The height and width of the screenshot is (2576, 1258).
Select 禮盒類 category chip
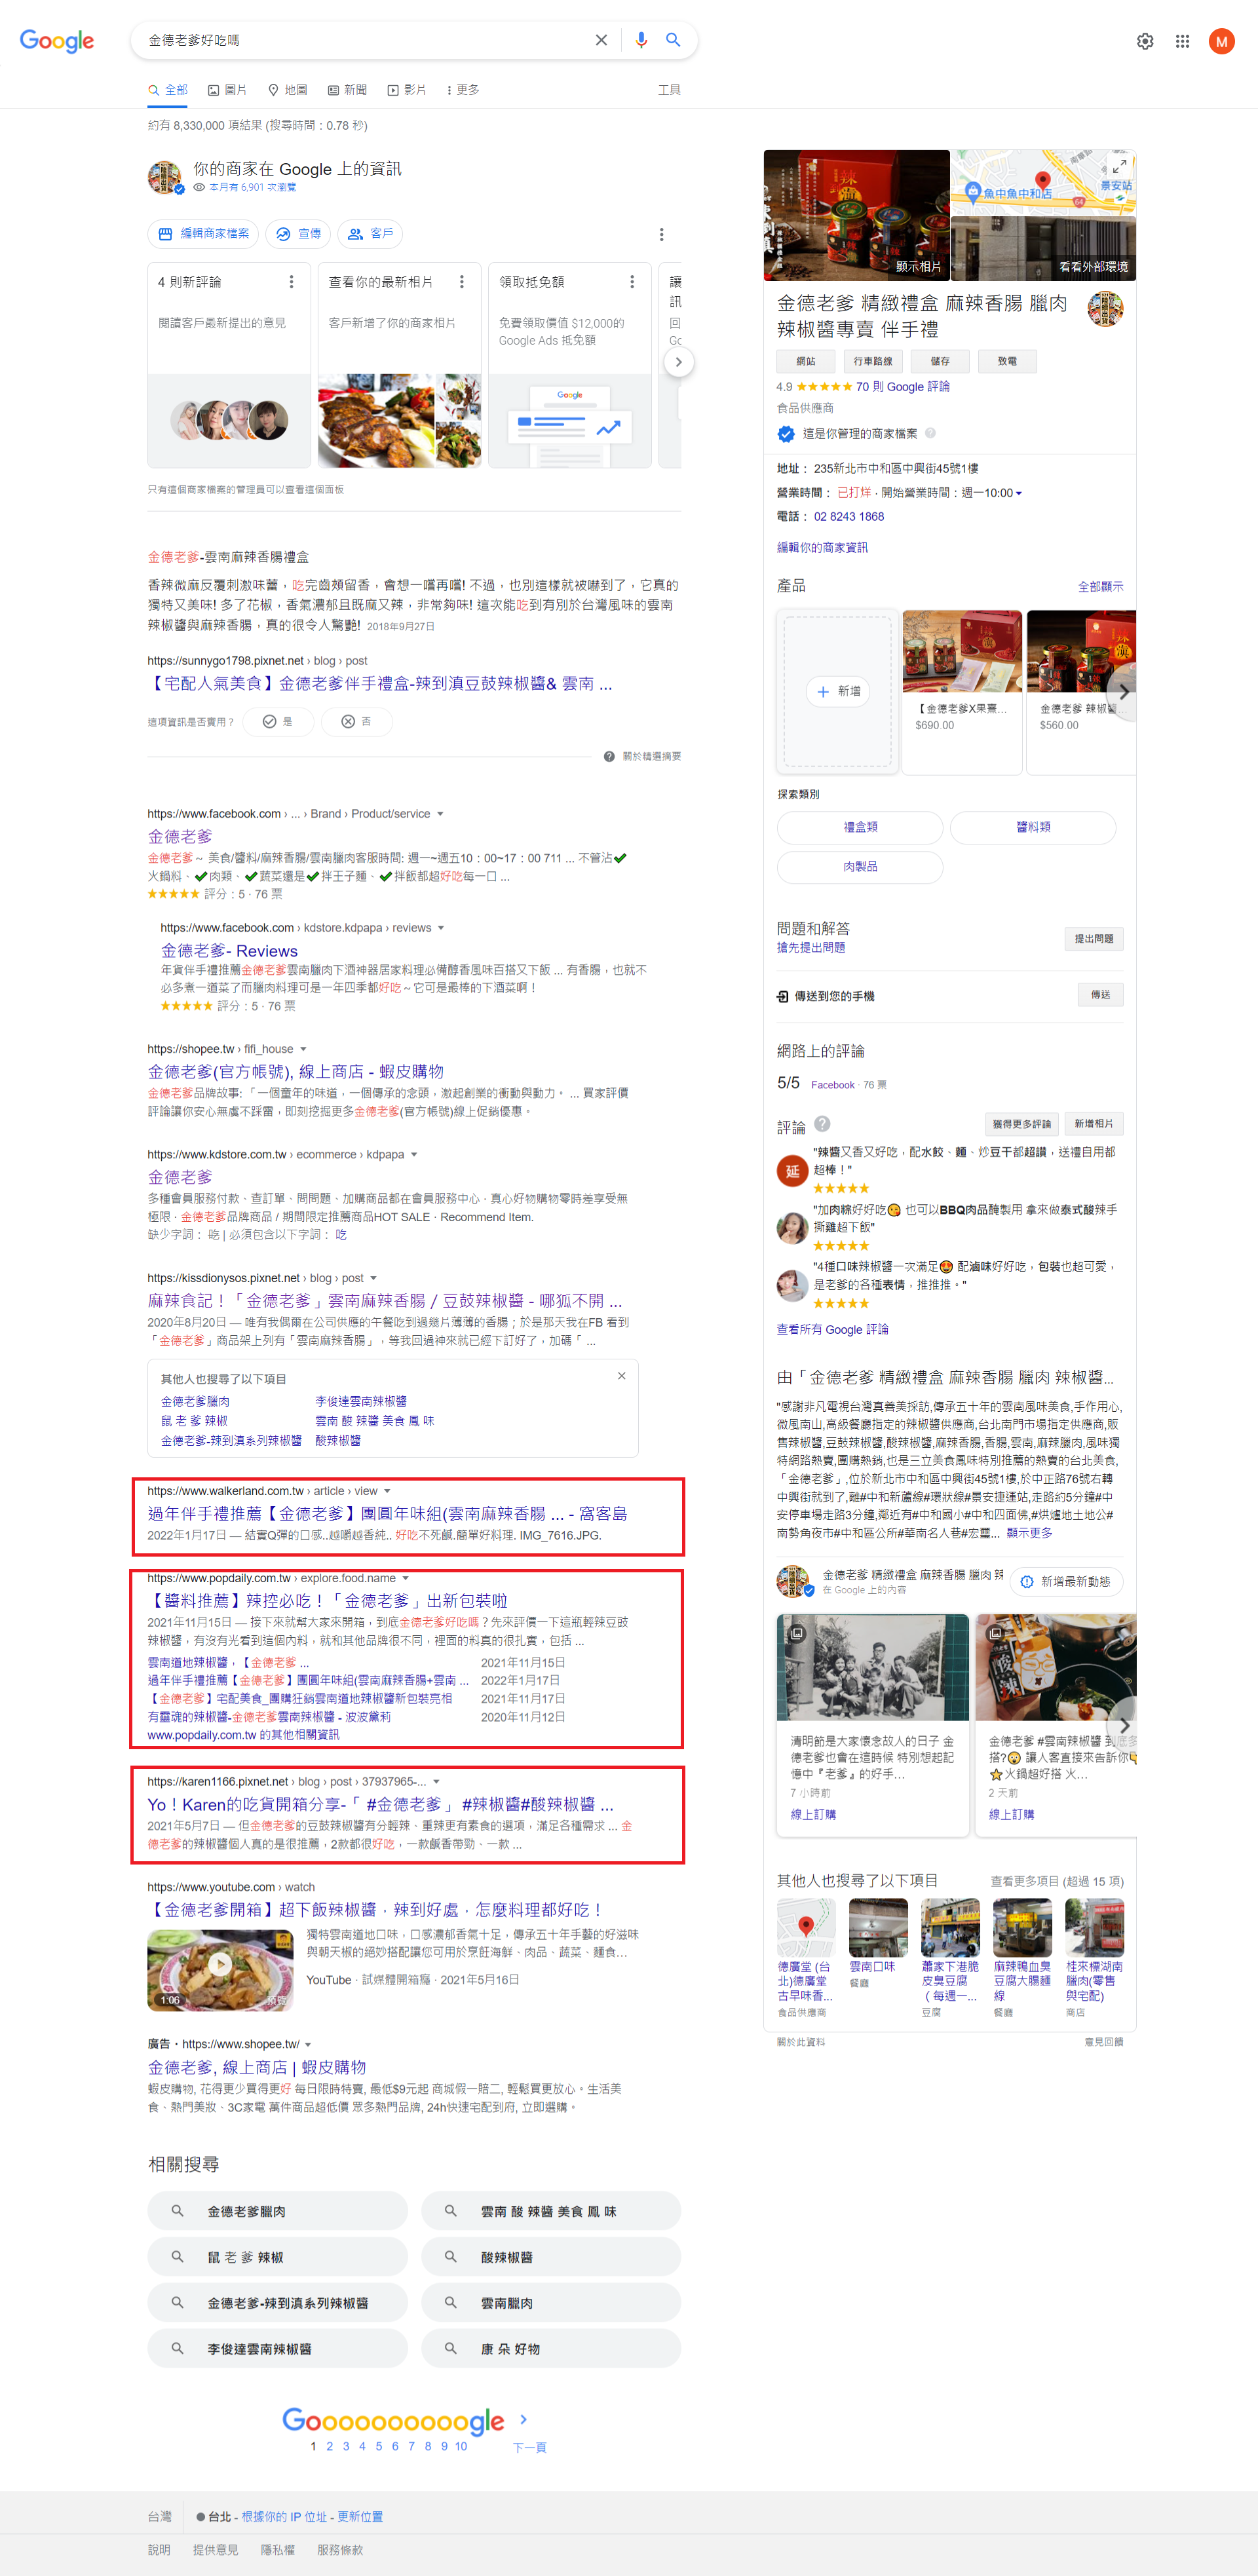[x=860, y=827]
